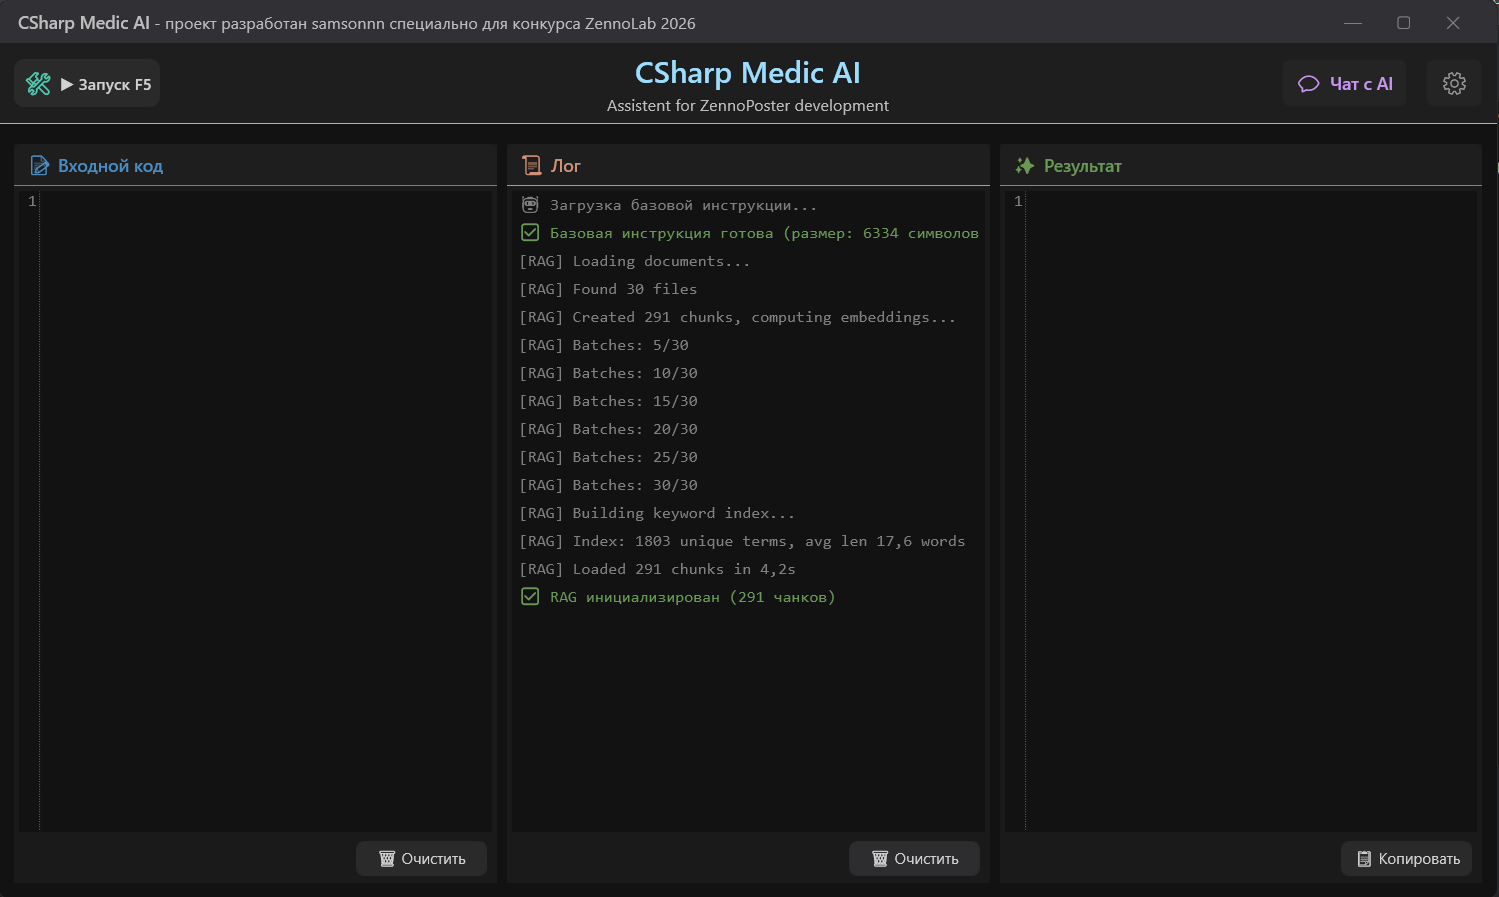Click the trash icon in the input panel's Очистить
This screenshot has height=897, width=1499.
(387, 859)
